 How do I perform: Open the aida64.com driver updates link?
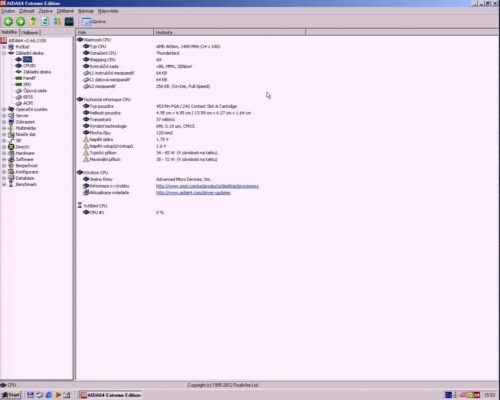[x=193, y=193]
